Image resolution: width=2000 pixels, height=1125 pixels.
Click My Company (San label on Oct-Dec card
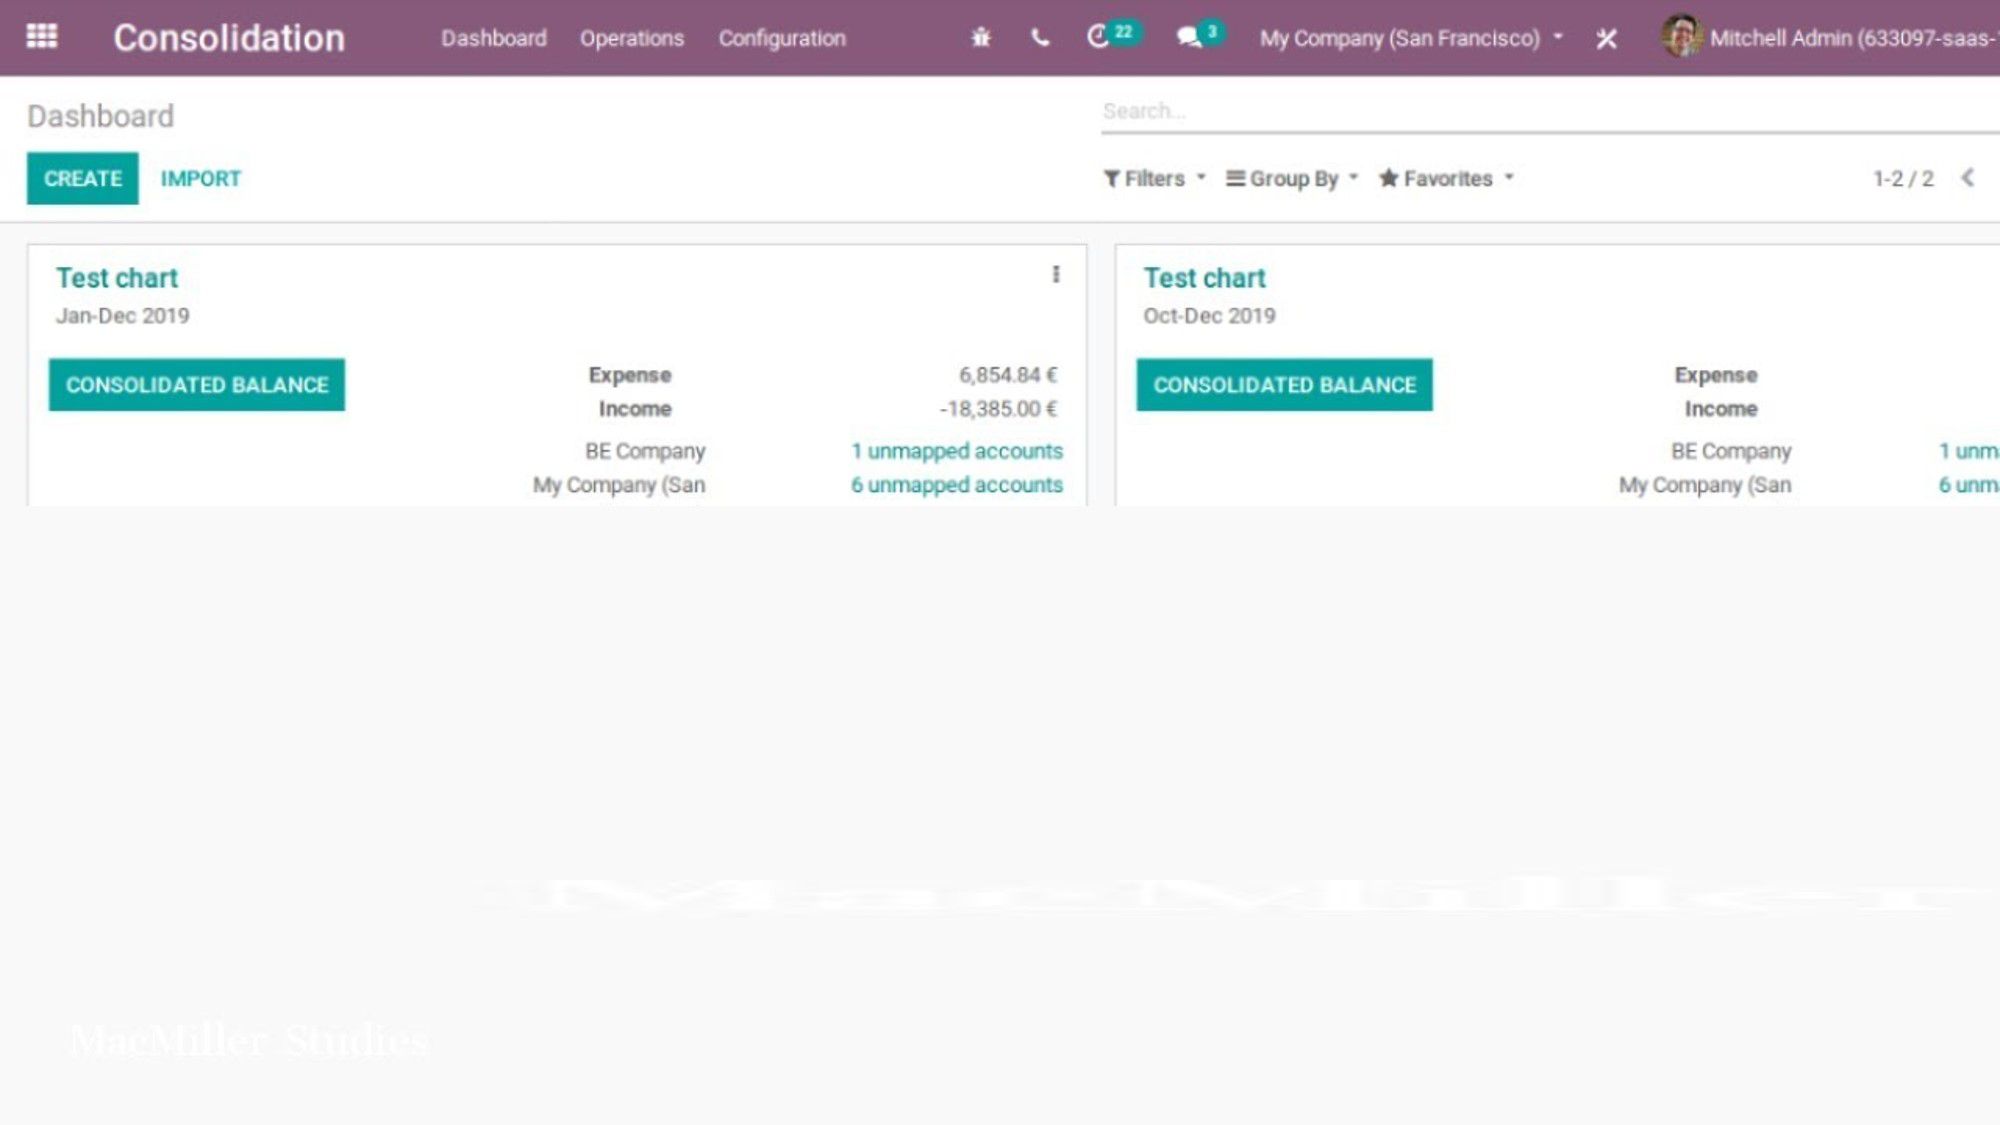[x=1705, y=485]
